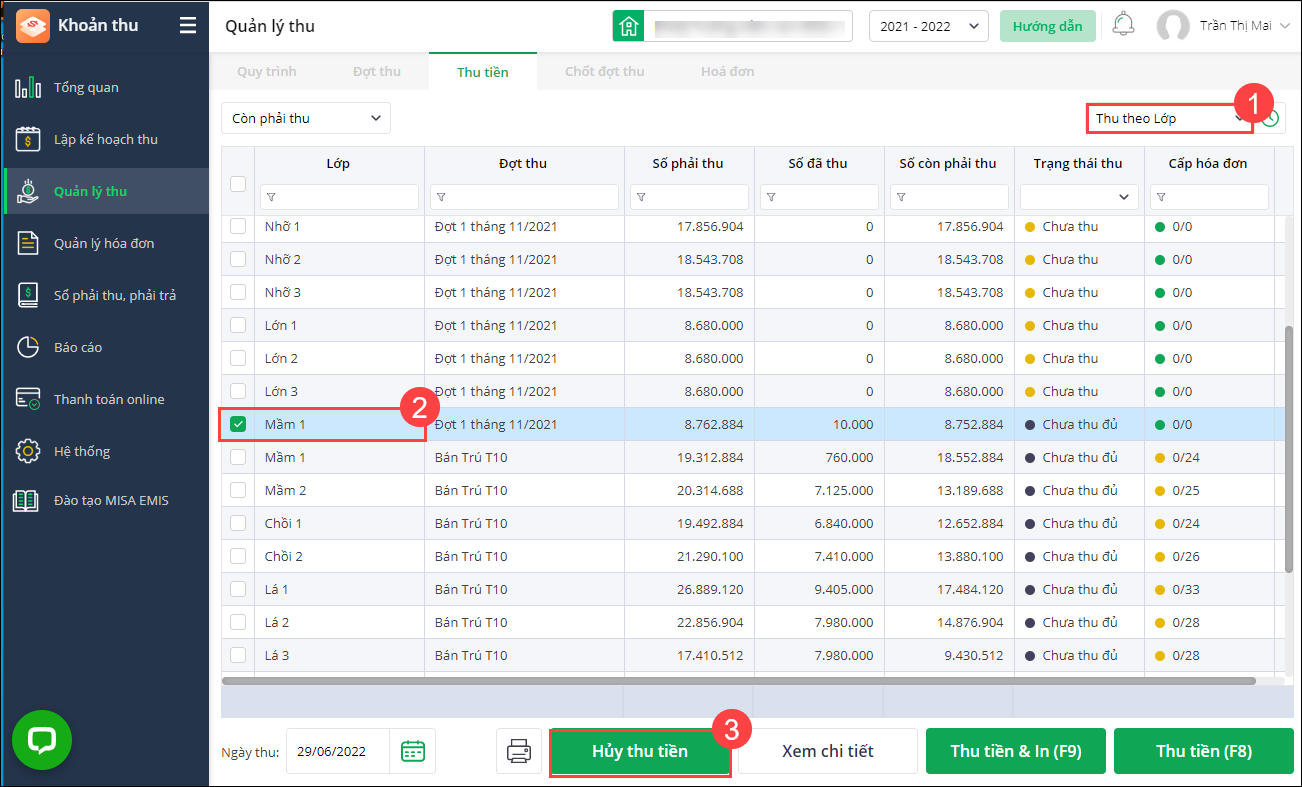
Task: Click the Xem chi tiết button
Action: 828,751
